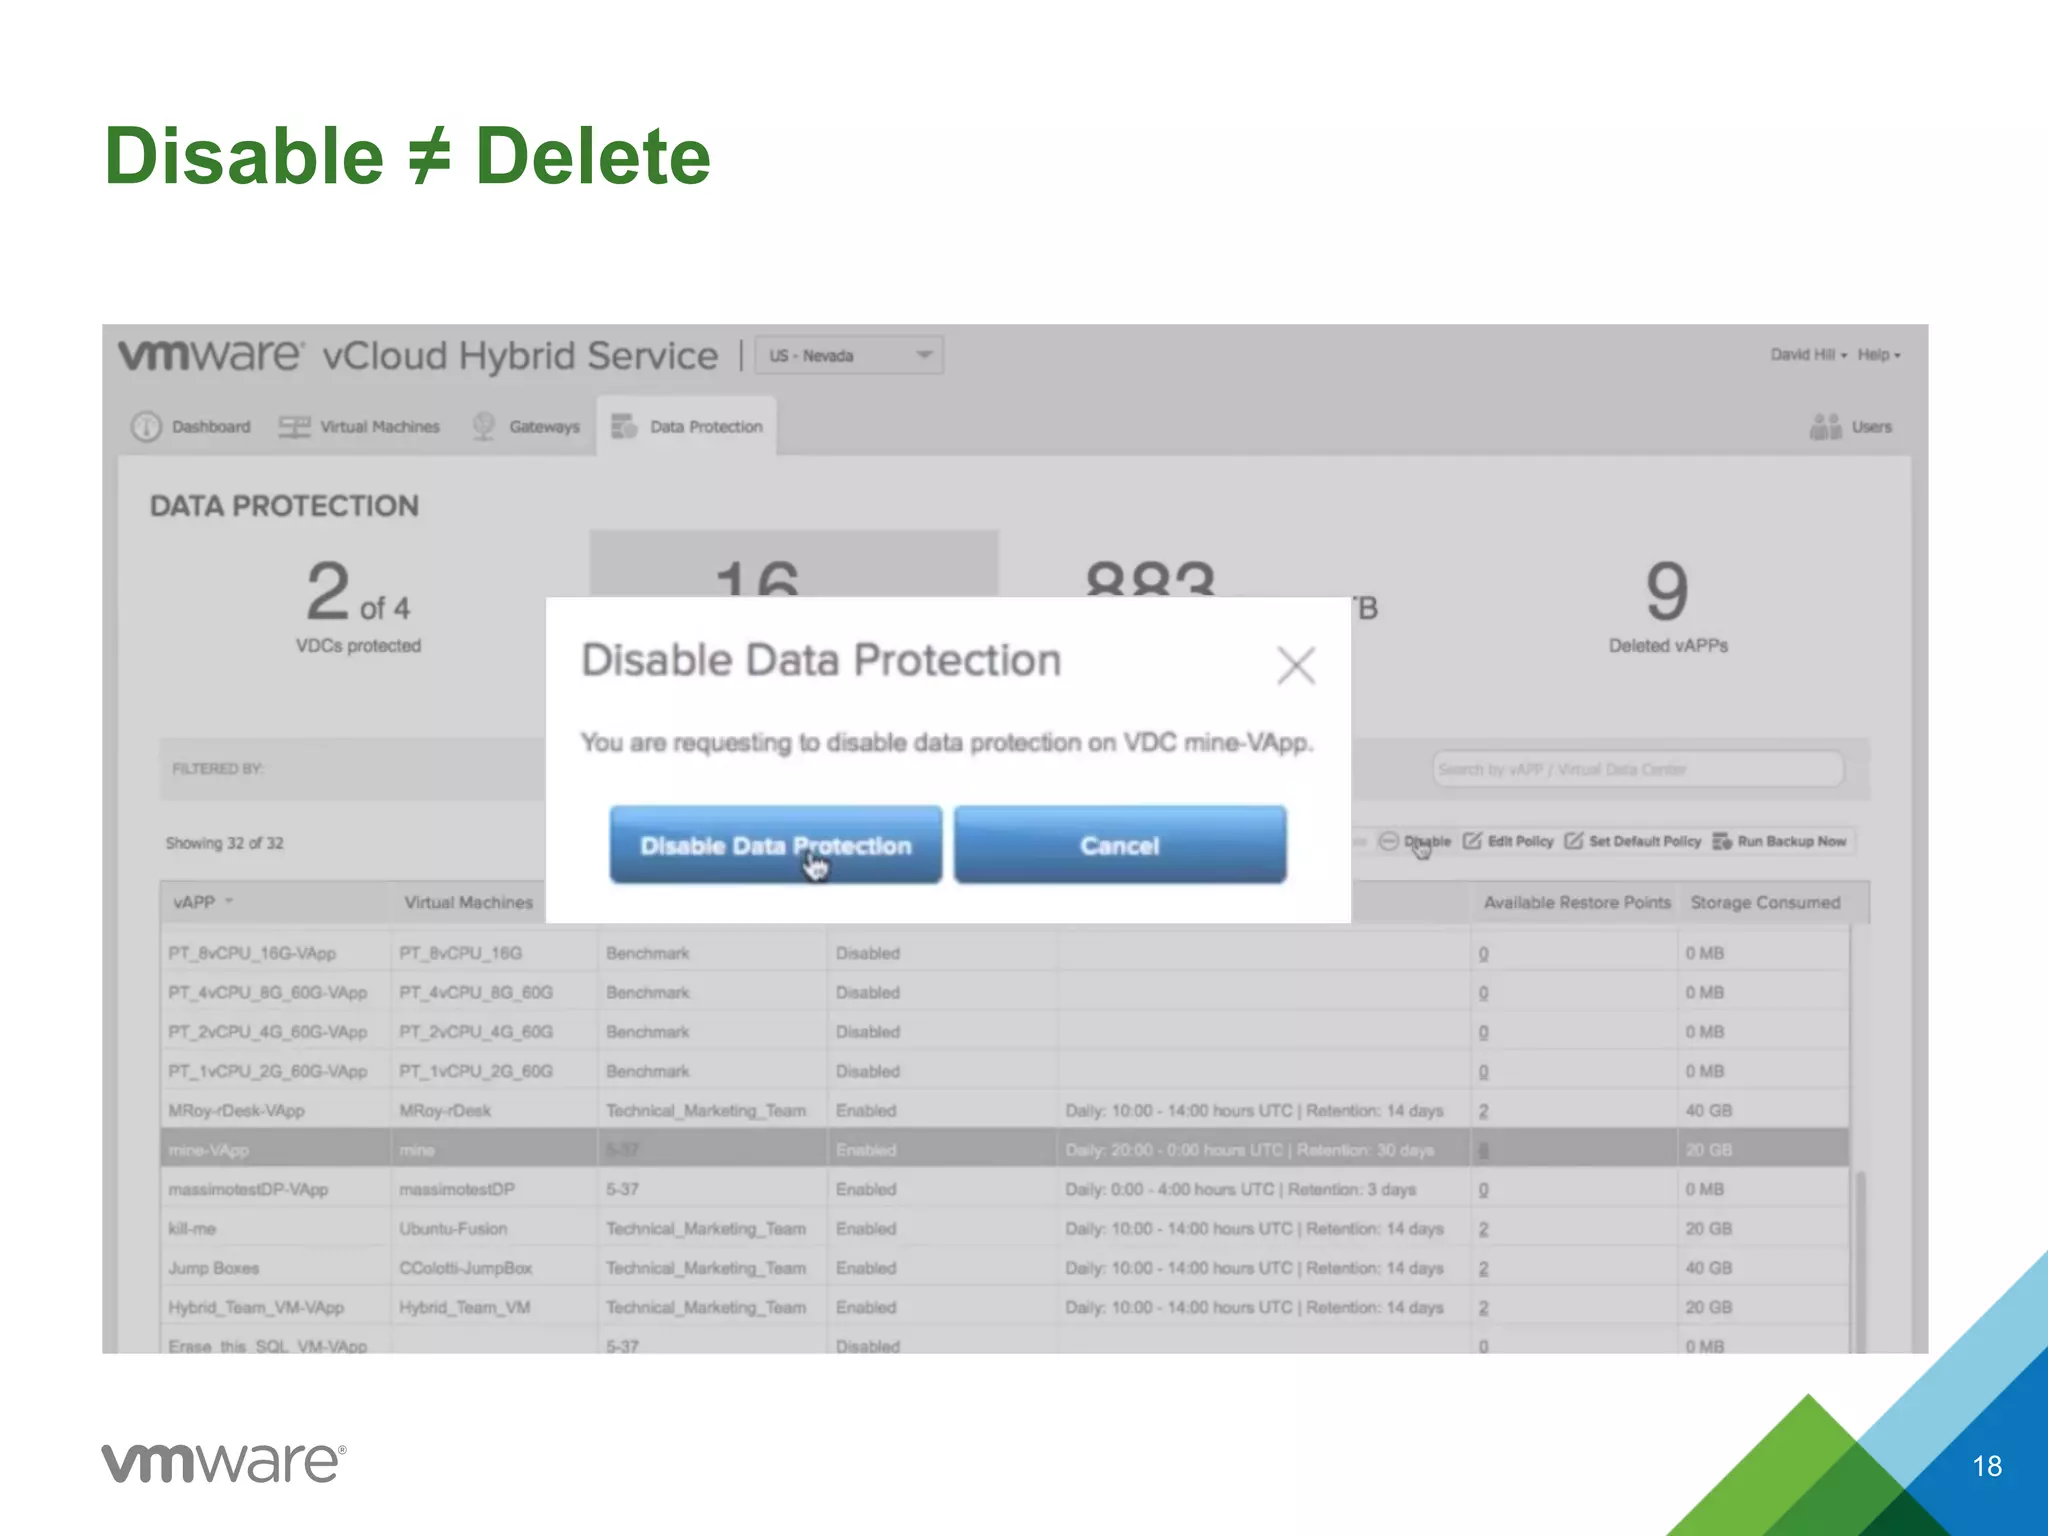Select the Data Protection tab
The image size is (2048, 1536).
pyautogui.click(x=687, y=427)
